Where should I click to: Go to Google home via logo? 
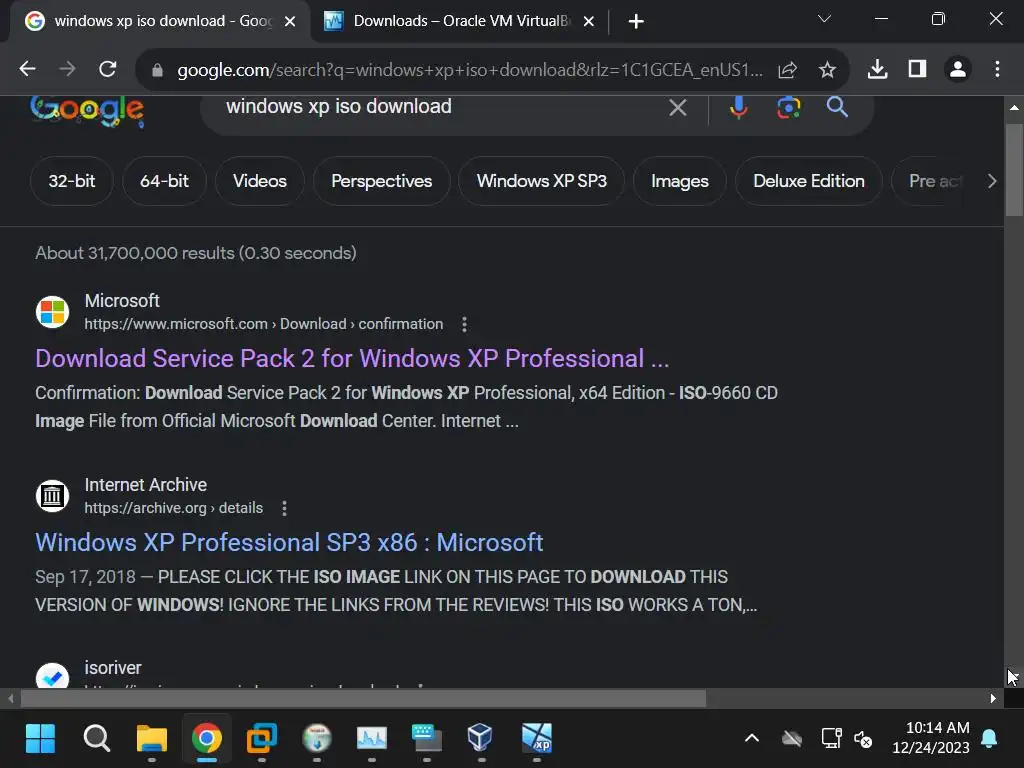pyautogui.click(x=87, y=111)
